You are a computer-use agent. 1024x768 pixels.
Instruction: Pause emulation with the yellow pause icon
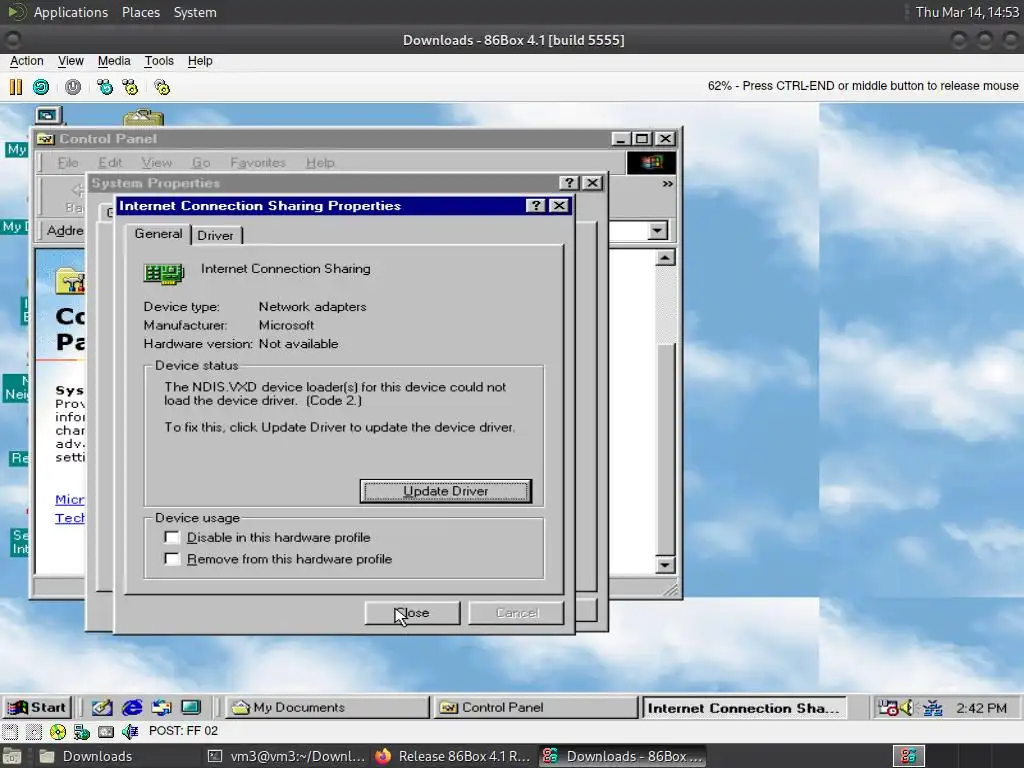point(16,87)
